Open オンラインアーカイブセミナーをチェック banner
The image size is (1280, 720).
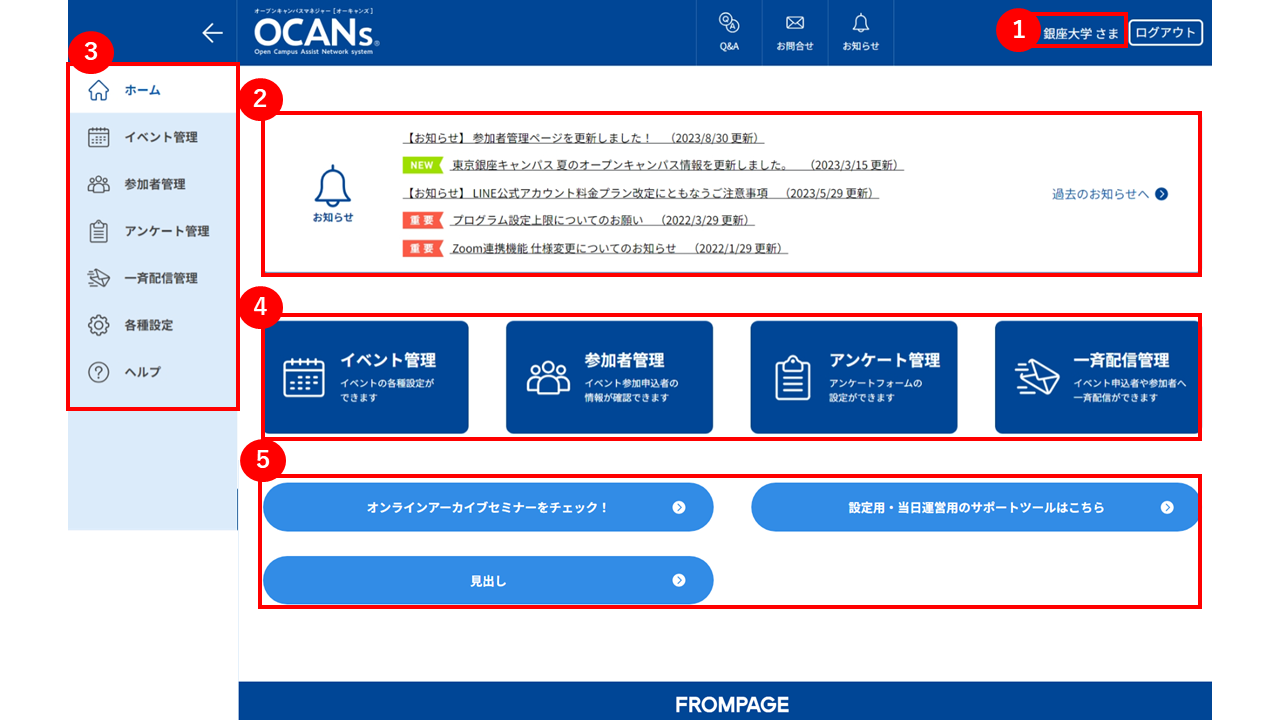coord(488,507)
